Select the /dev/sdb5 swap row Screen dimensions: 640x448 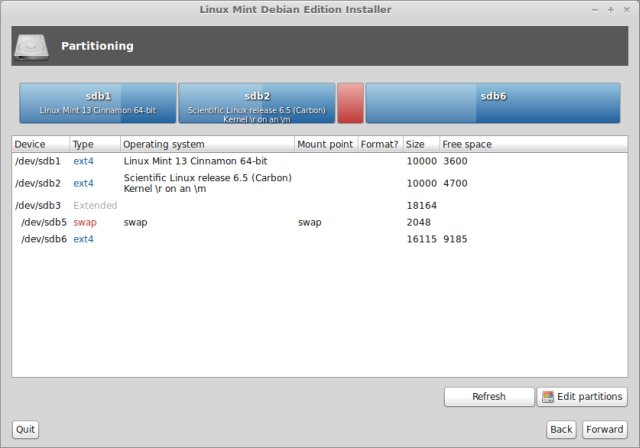click(320, 222)
